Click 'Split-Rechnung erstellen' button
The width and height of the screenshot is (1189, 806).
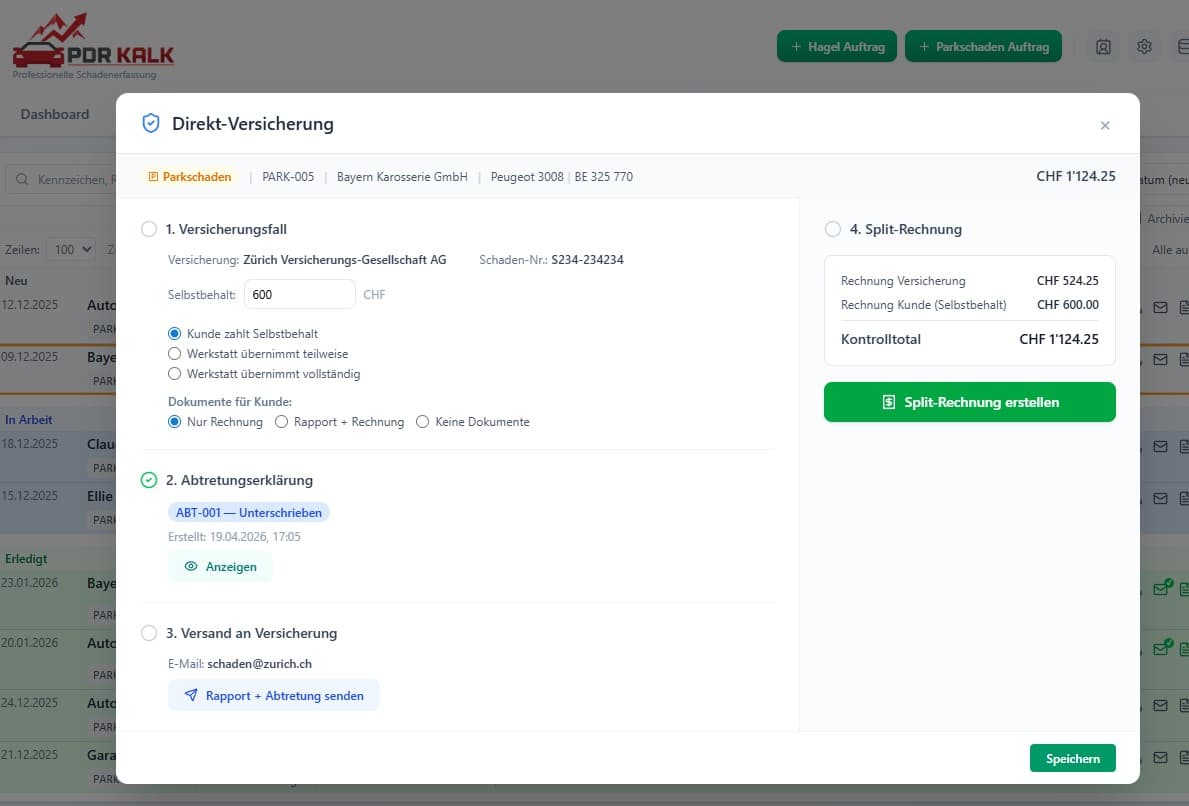click(969, 402)
